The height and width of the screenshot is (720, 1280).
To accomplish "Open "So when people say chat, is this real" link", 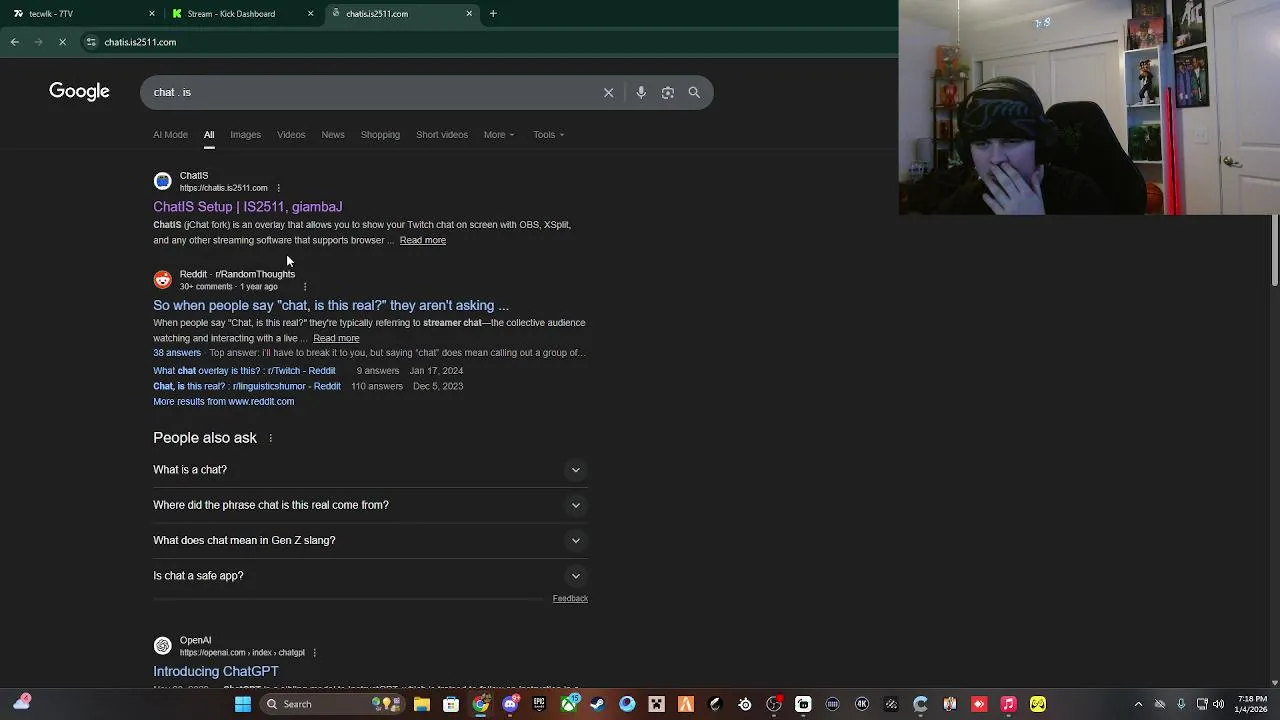I will tap(331, 306).
